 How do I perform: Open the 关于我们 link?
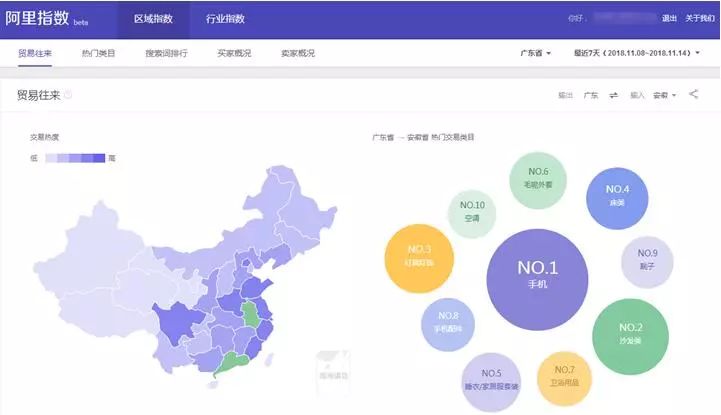coord(699,18)
